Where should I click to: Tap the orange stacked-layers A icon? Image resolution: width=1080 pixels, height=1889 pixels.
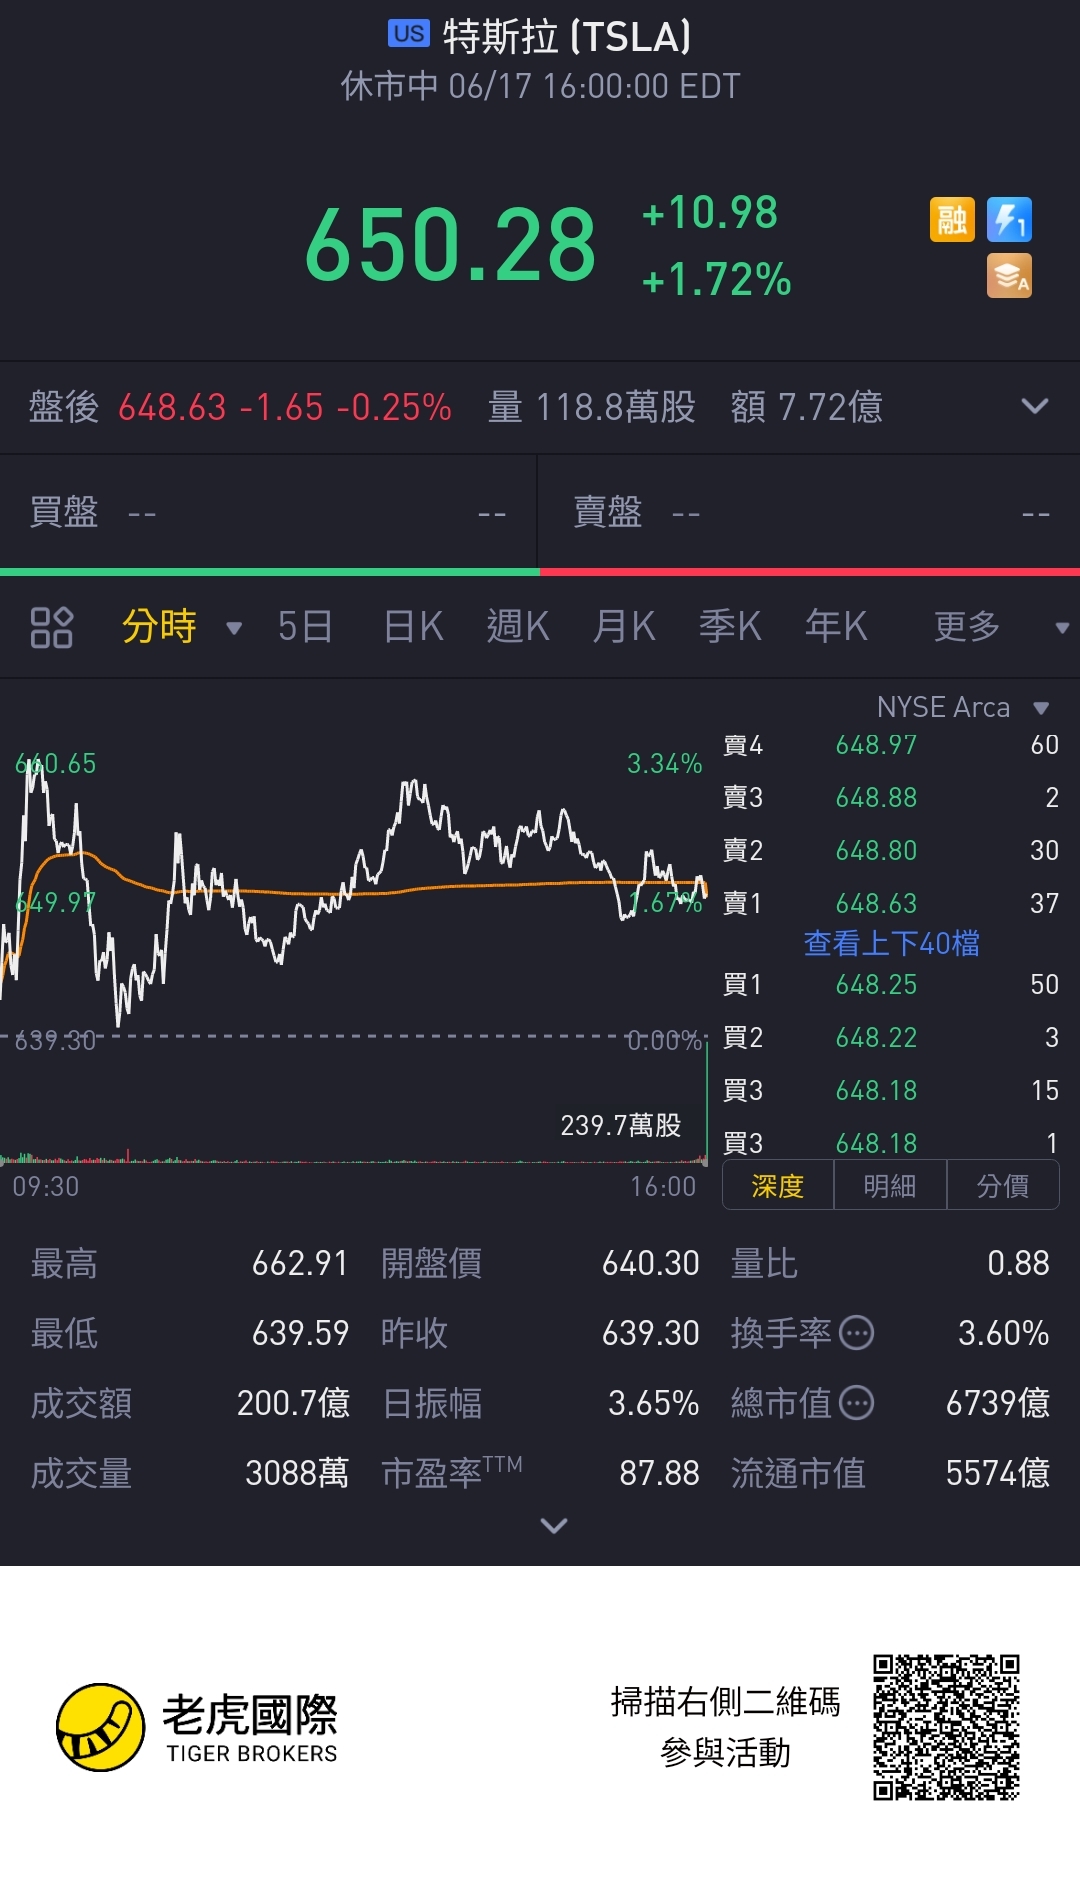point(1009,277)
